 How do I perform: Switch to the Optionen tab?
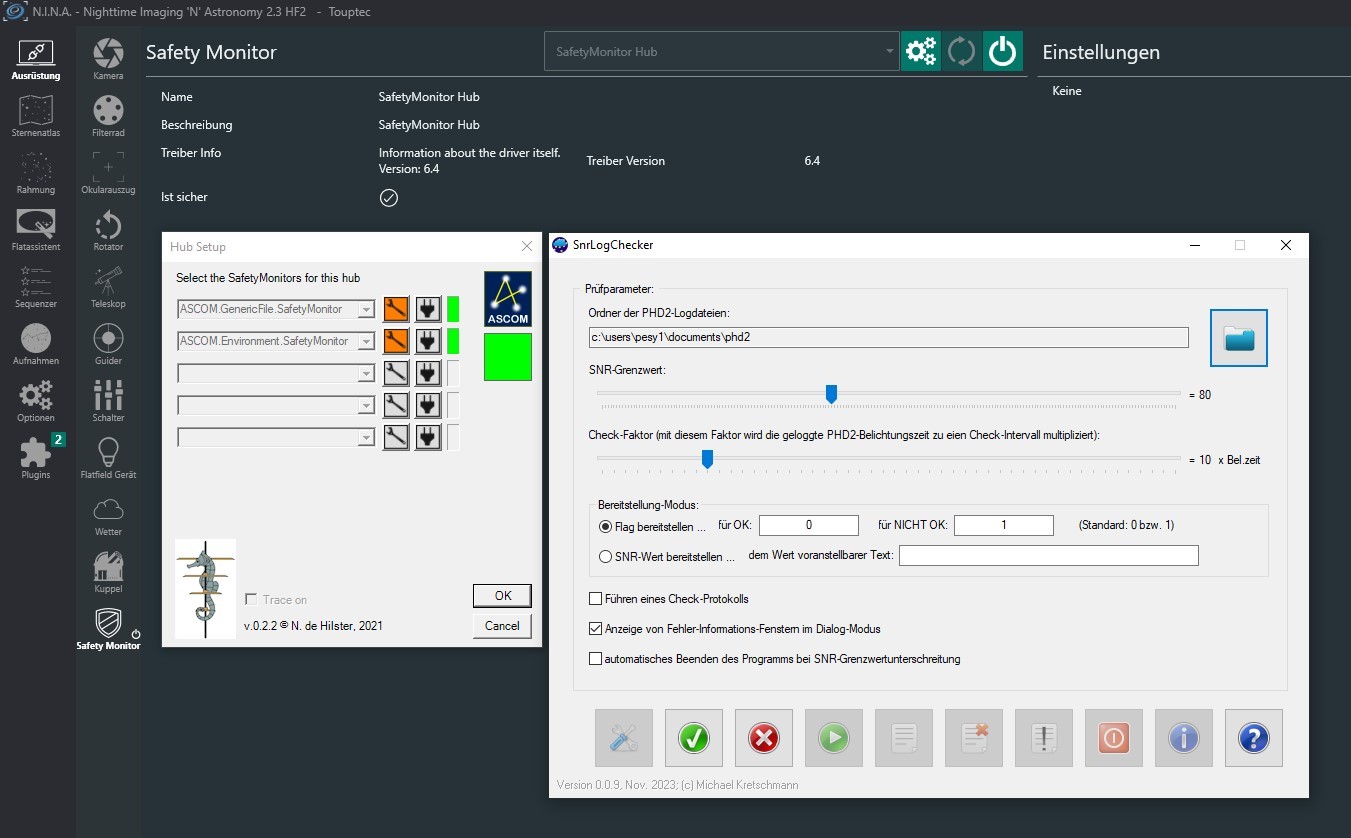click(x=36, y=401)
